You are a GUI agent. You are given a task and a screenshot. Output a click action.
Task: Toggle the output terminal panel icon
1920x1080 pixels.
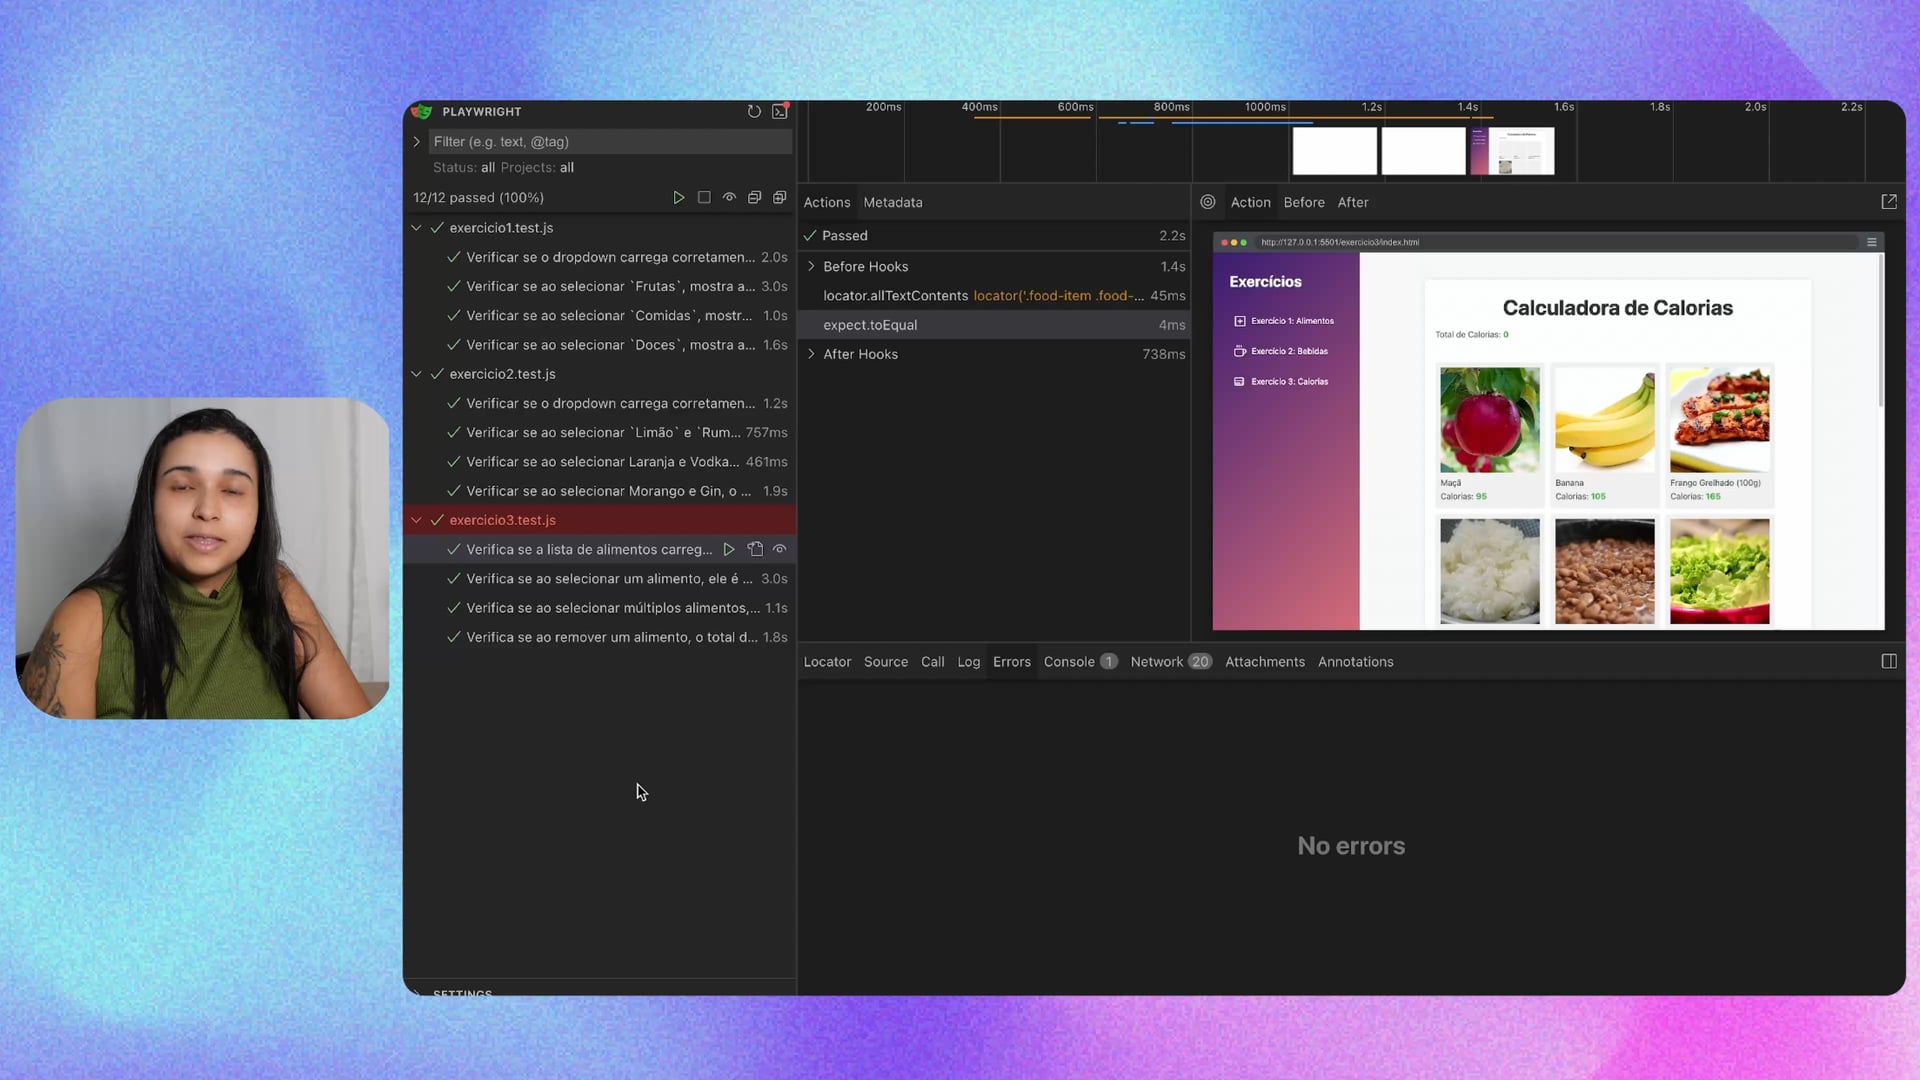click(x=780, y=112)
